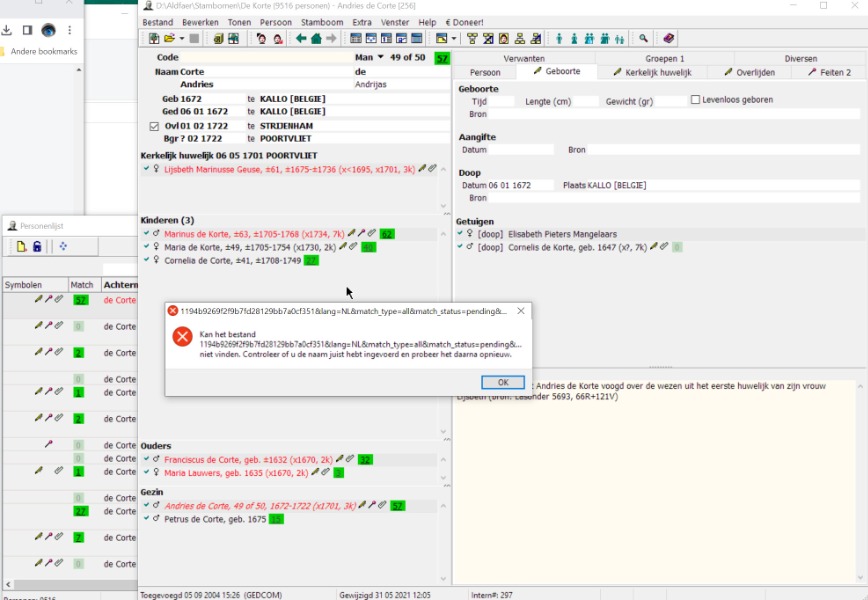The width and height of the screenshot is (868, 600).
Task: Open the Stamboom menu
Action: (322, 22)
